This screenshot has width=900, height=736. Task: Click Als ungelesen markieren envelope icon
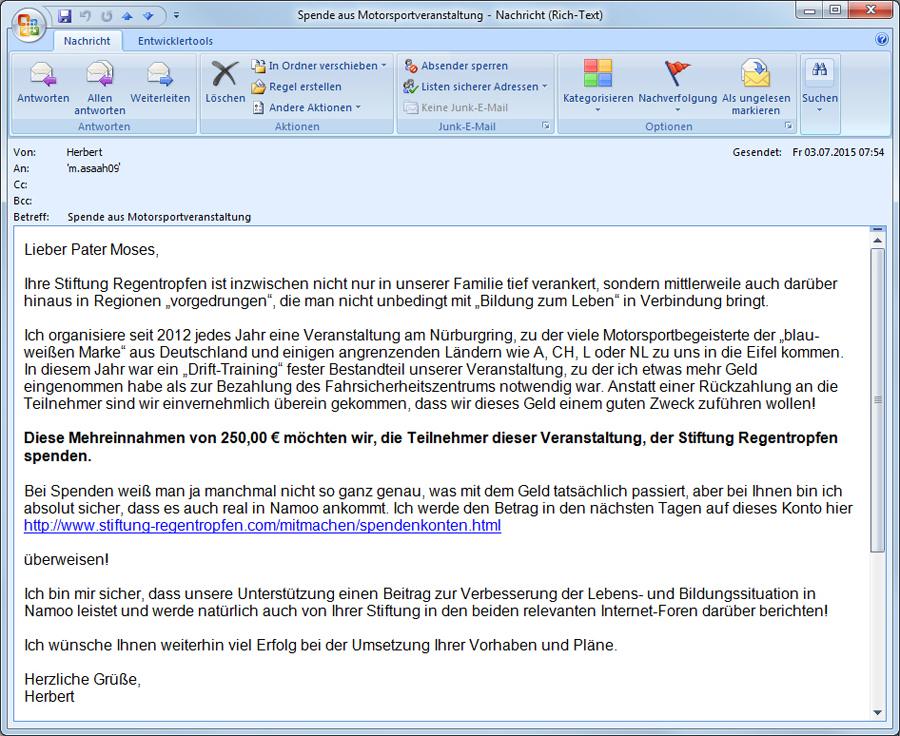point(755,73)
